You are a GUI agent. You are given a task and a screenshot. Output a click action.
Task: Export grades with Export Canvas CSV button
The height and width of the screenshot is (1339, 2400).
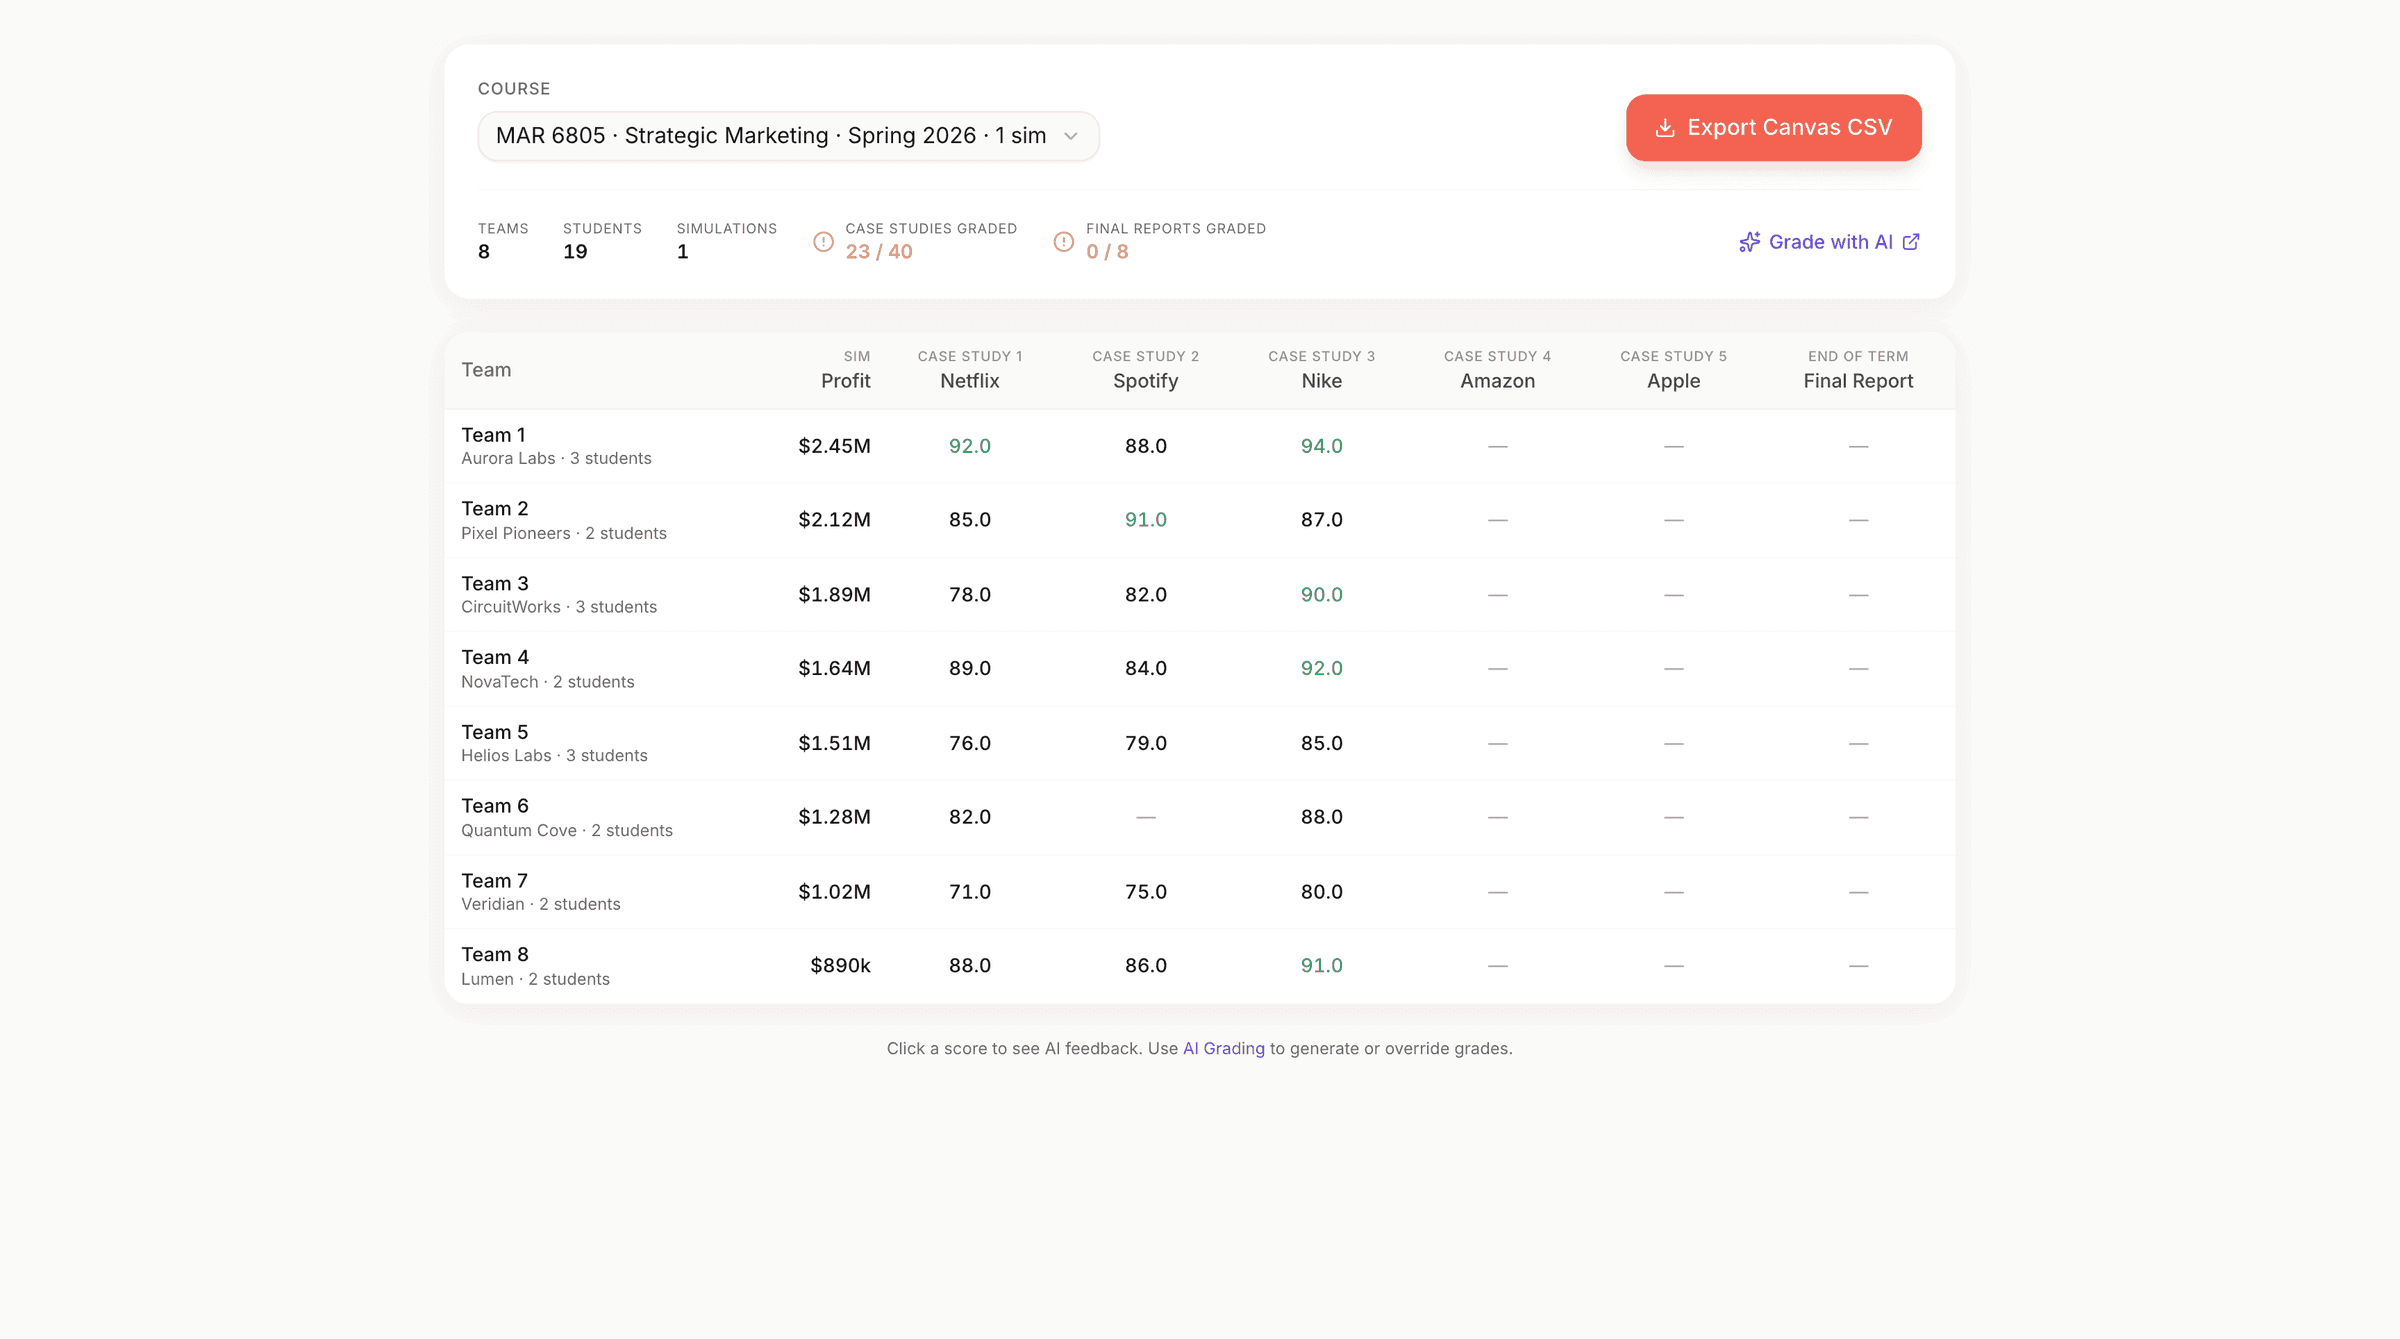[x=1773, y=128]
